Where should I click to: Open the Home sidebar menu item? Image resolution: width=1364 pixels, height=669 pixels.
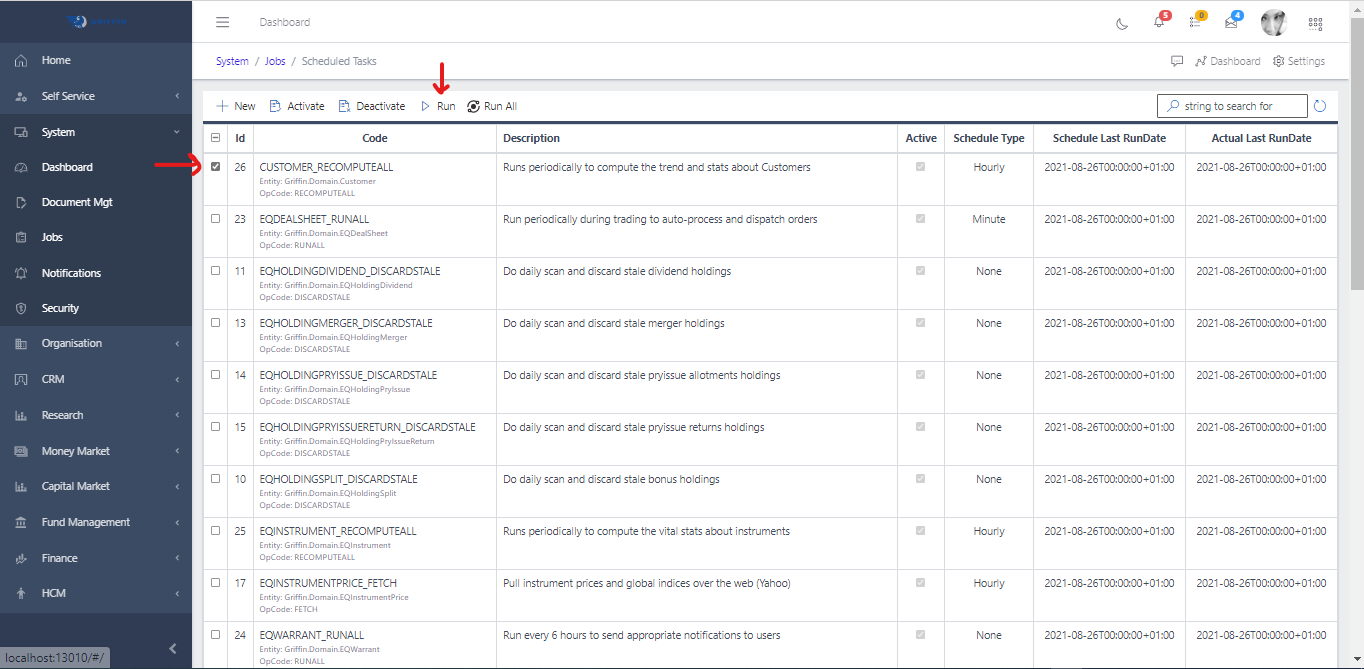[96, 61]
